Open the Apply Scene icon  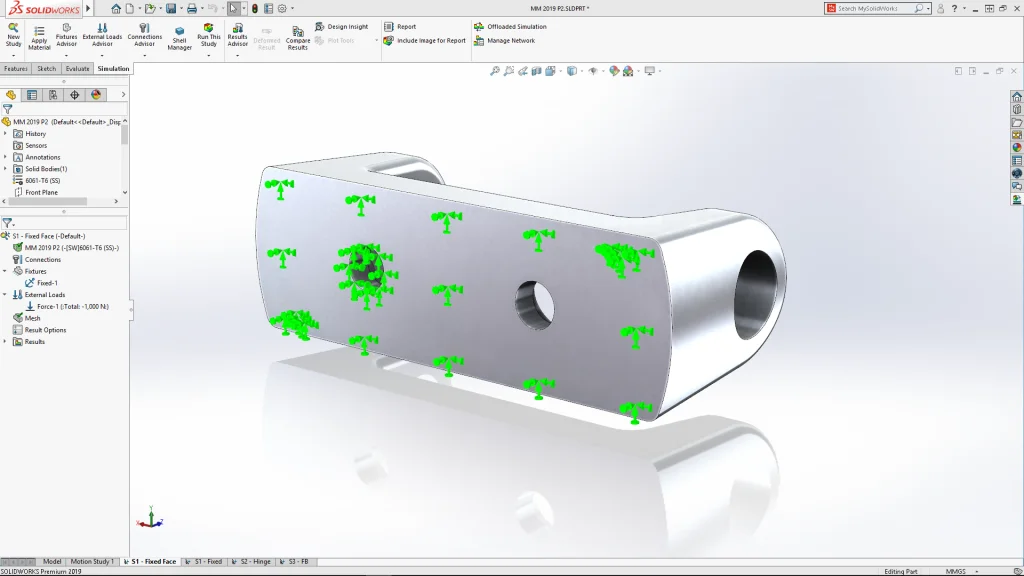tap(628, 71)
